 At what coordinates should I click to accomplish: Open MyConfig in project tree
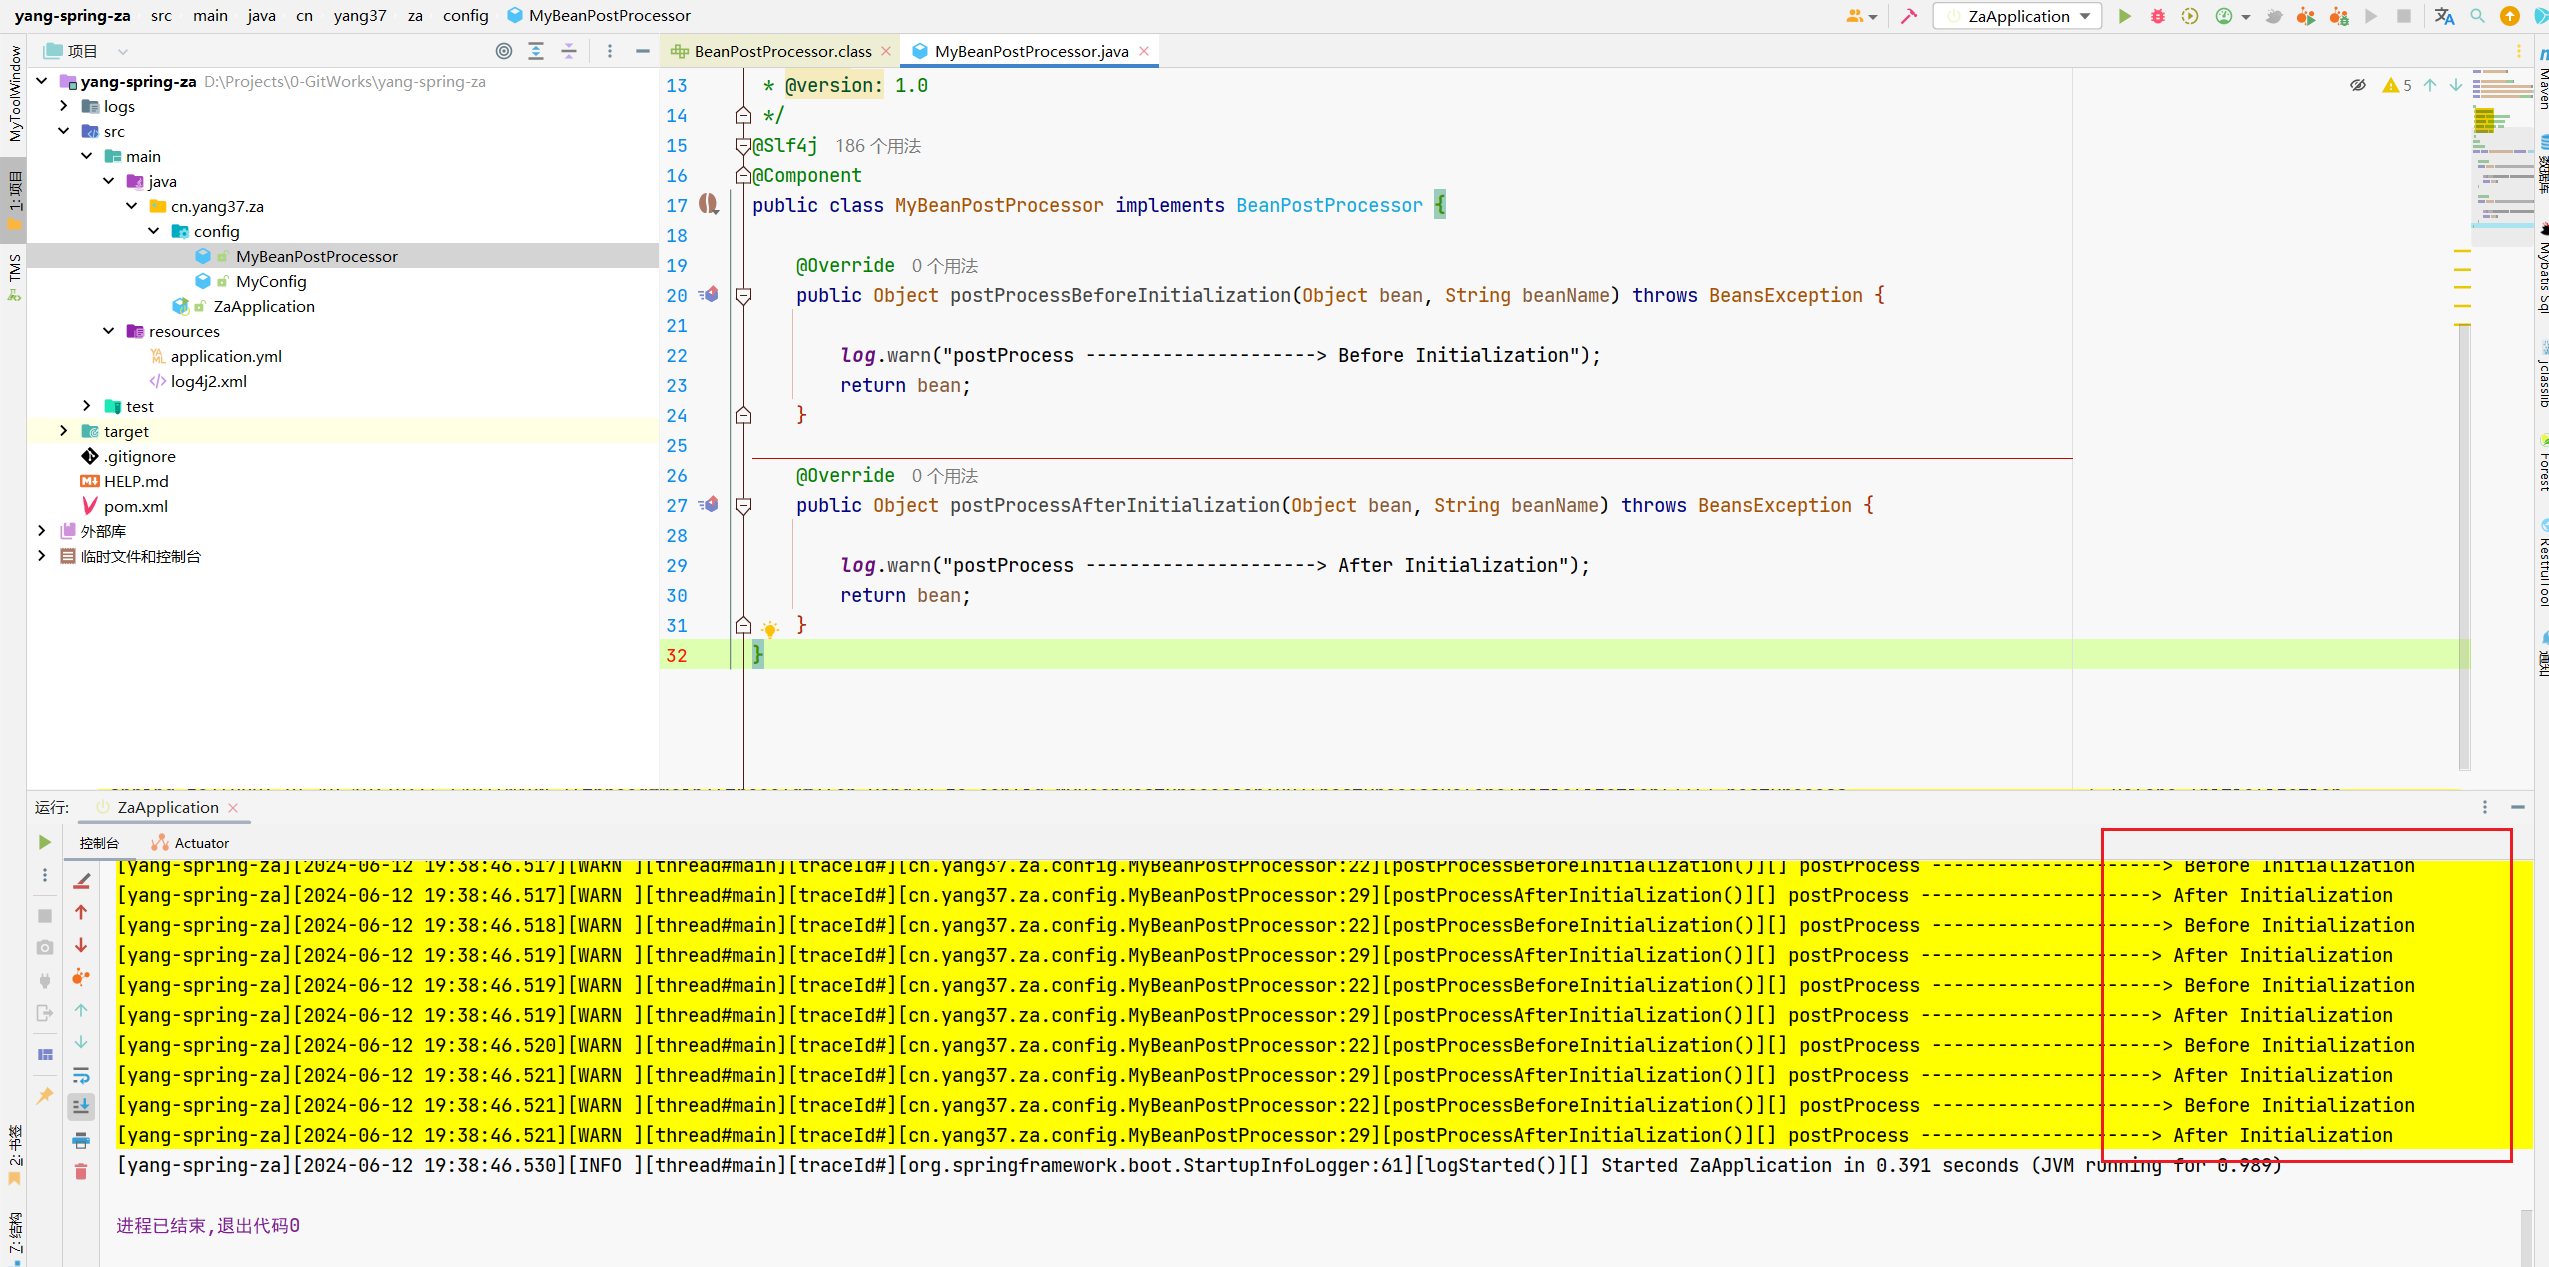[x=271, y=281]
